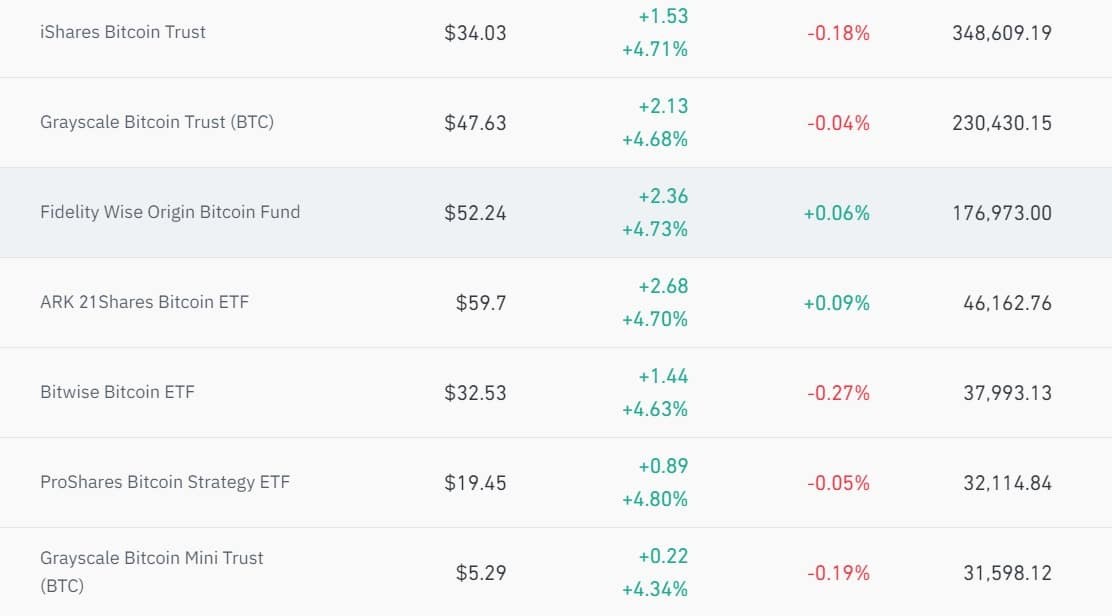Click the $47.63 price value
Image resolution: width=1112 pixels, height=616 pixels.
[x=475, y=123]
